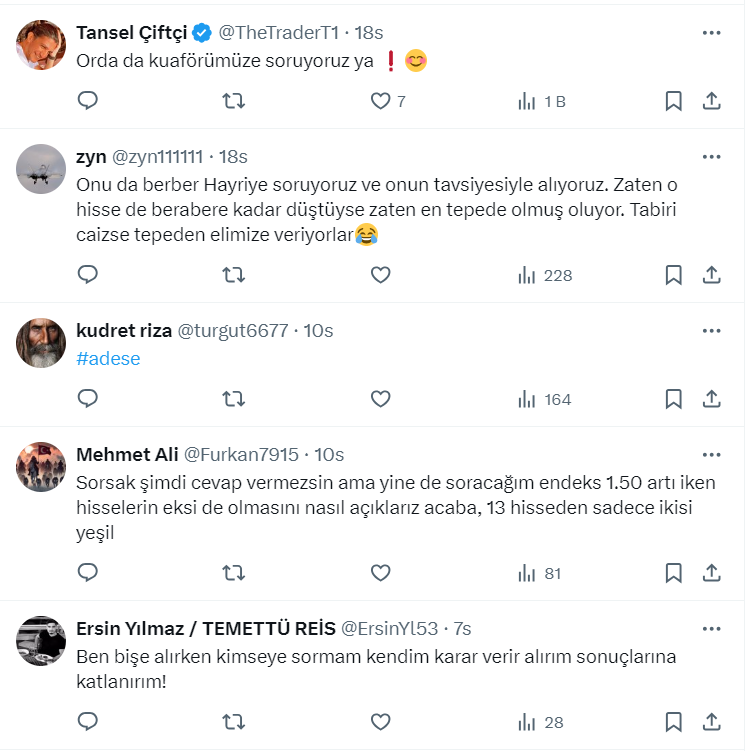Click Mehmet Ali's profile avatar
748x751 pixels.
[41, 467]
